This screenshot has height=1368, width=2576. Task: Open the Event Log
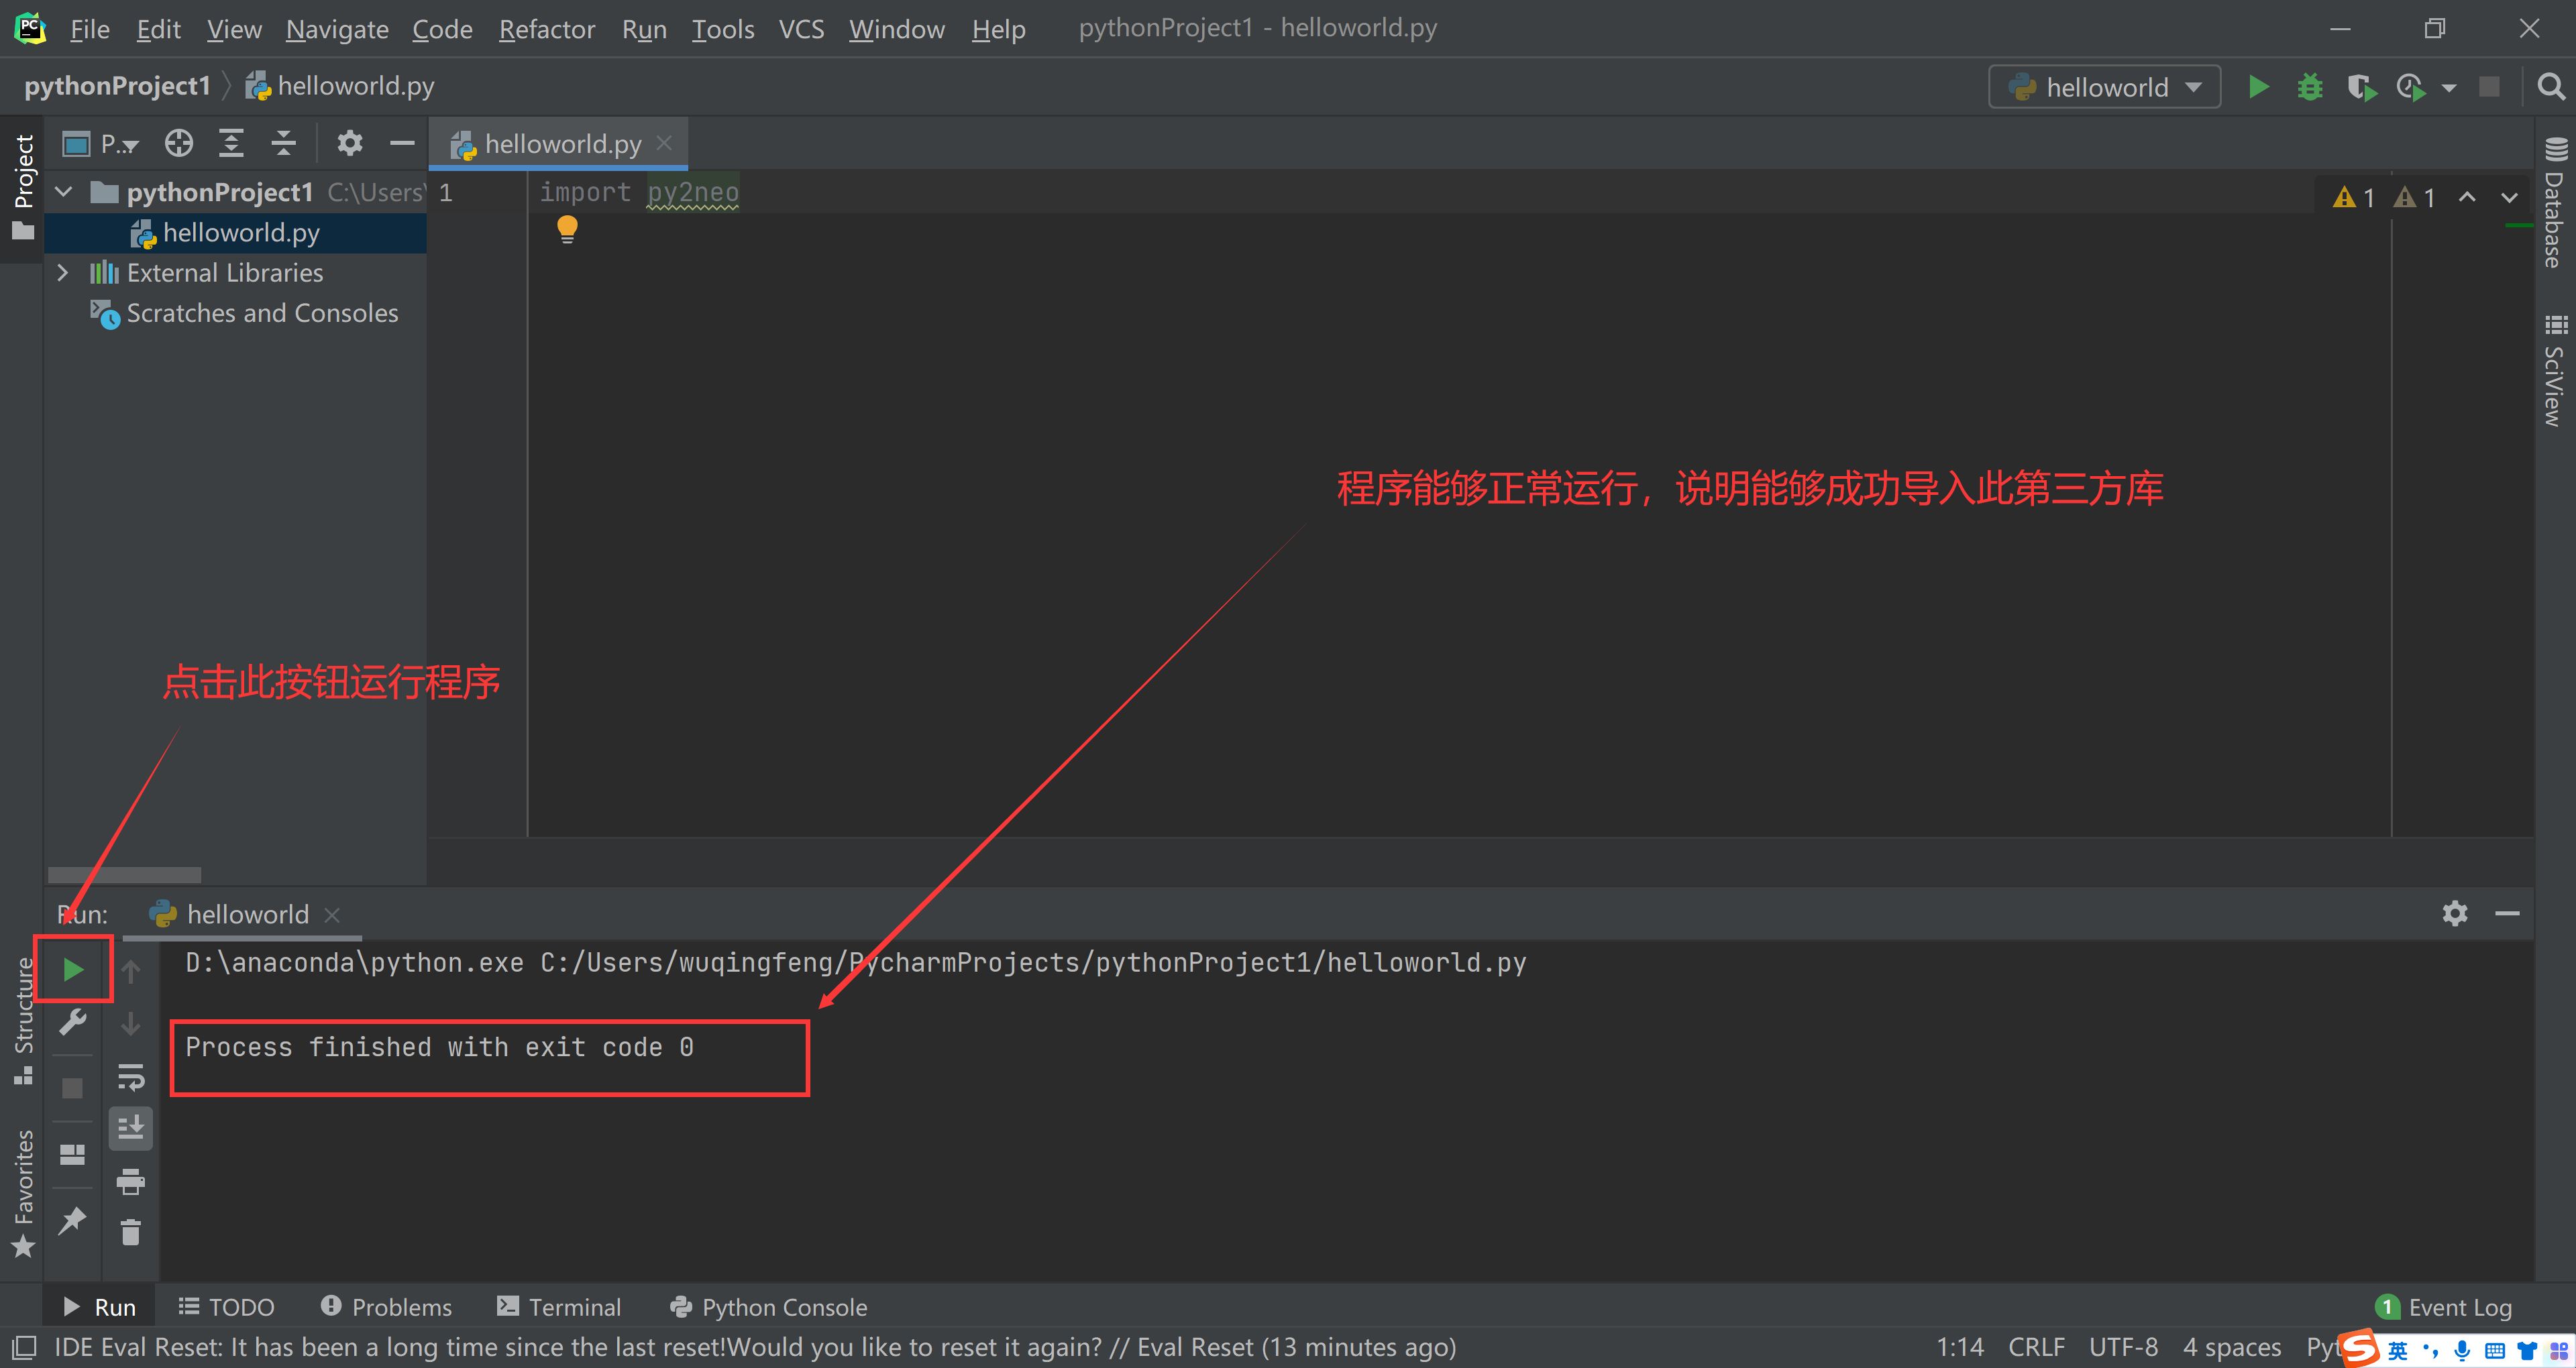coord(2443,1306)
